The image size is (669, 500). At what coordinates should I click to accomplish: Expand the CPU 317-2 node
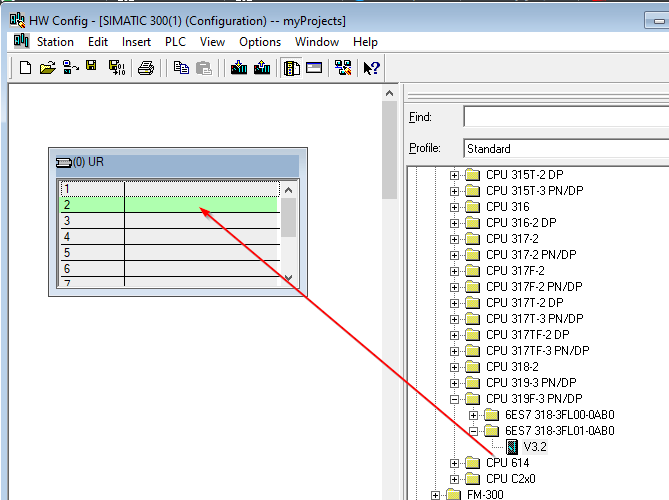[x=454, y=239]
